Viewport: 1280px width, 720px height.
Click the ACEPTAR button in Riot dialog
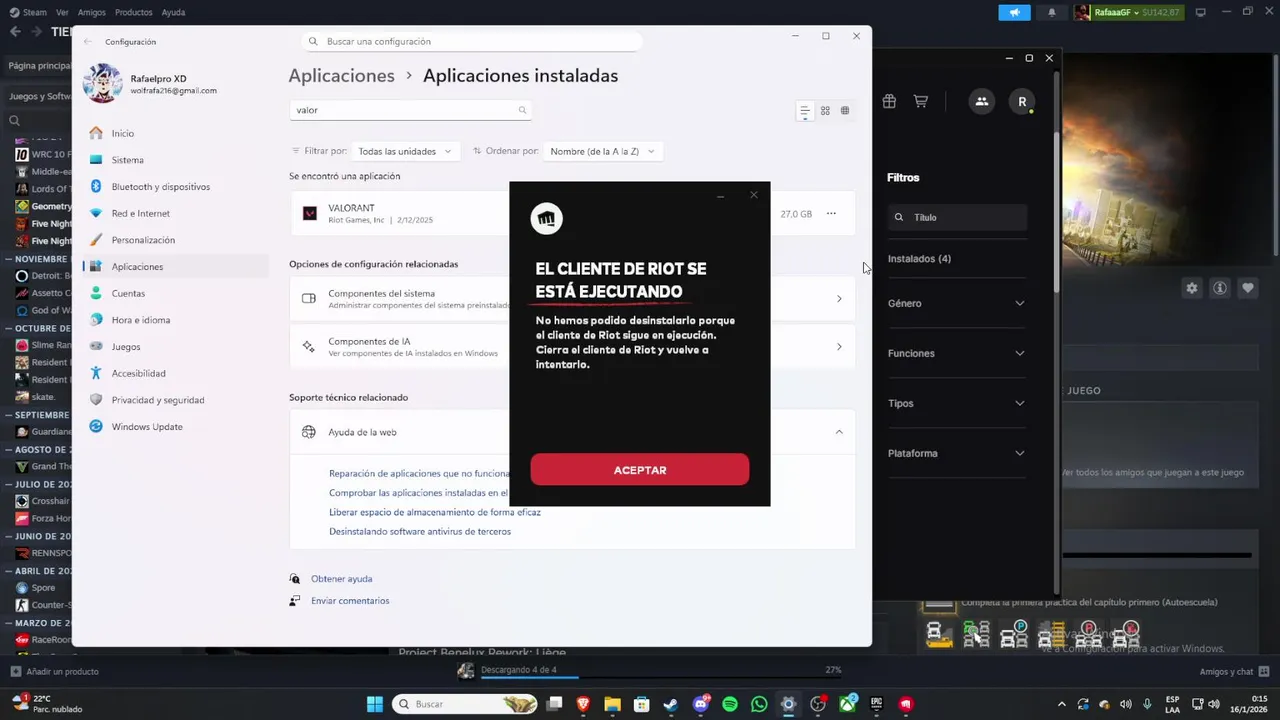point(640,470)
